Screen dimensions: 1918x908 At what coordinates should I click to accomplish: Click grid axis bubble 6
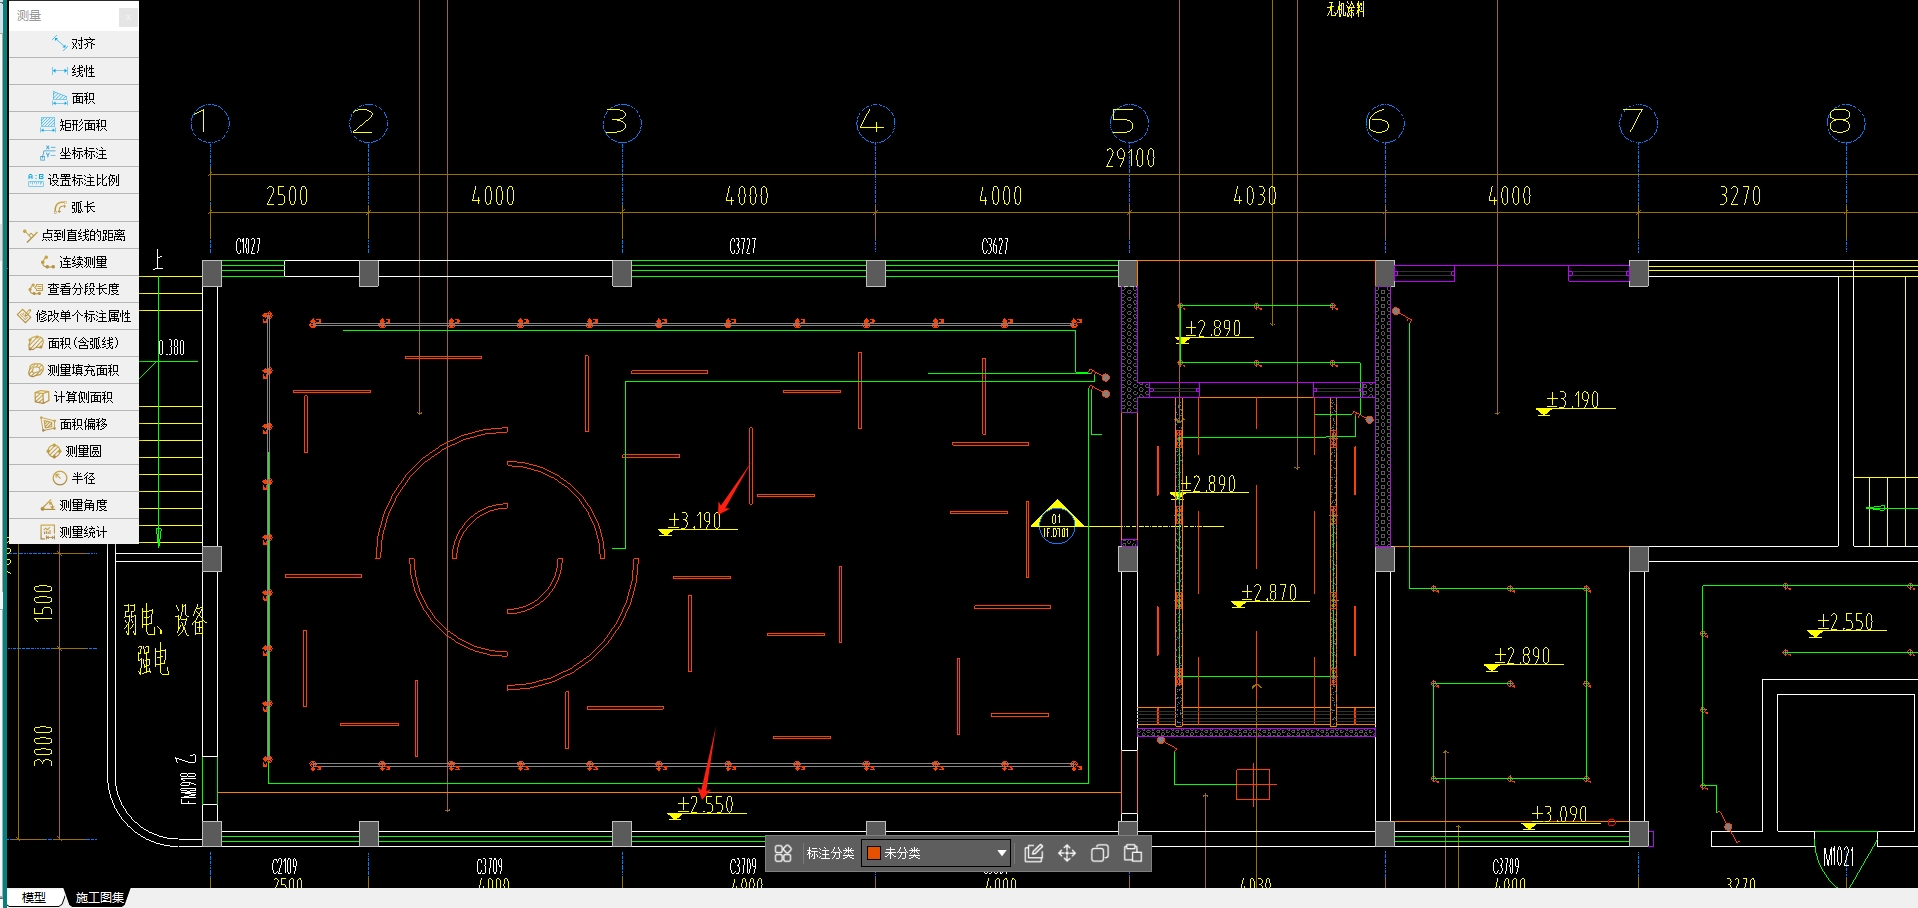[x=1385, y=123]
